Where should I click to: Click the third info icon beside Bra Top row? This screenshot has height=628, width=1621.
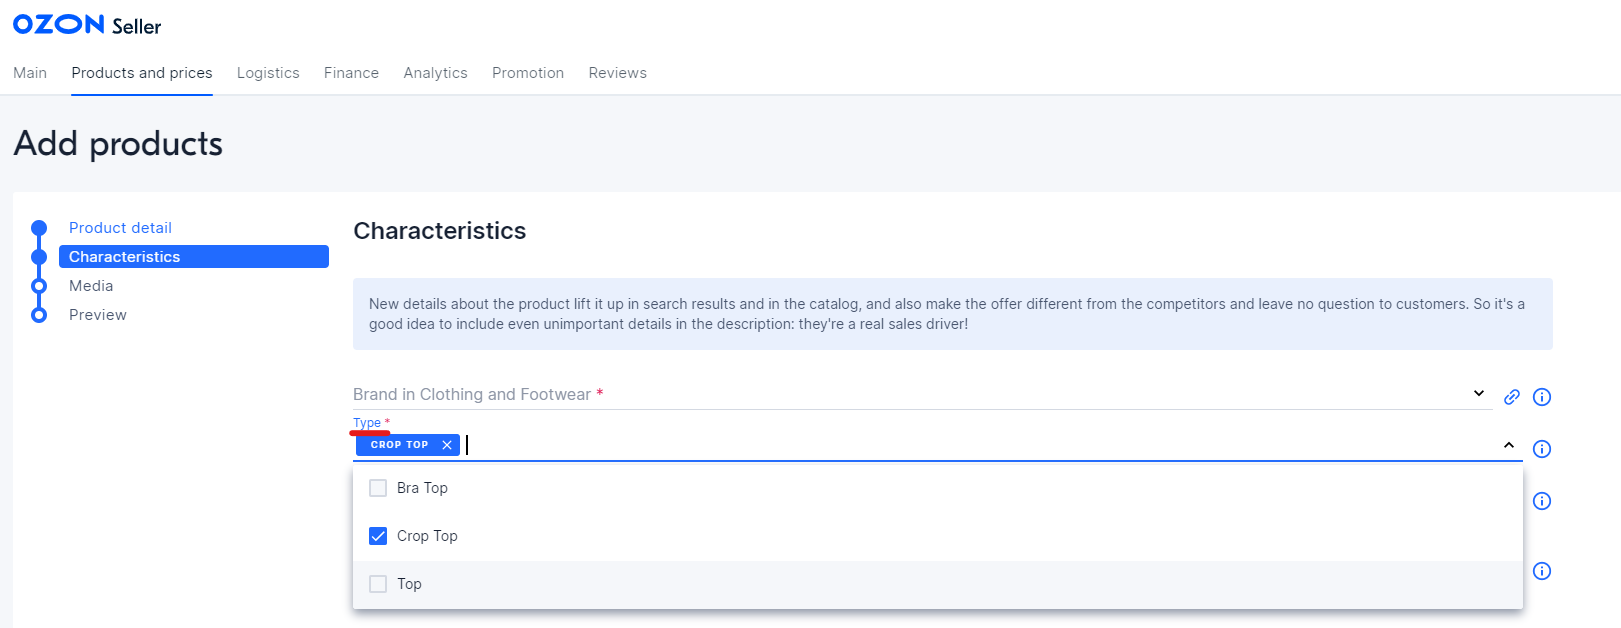[x=1542, y=501]
